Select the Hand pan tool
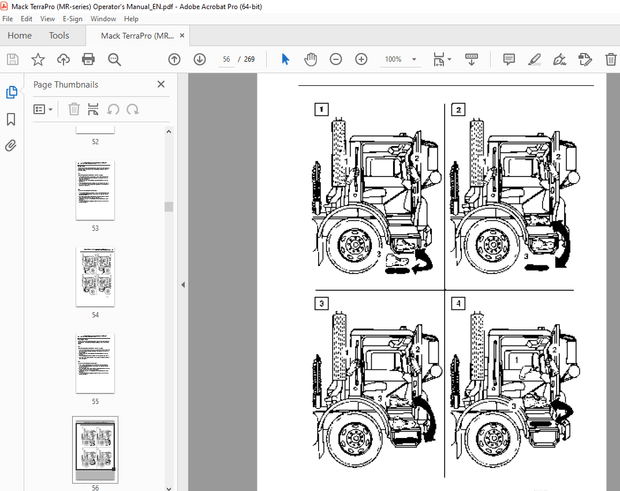This screenshot has width=620, height=491. (310, 60)
